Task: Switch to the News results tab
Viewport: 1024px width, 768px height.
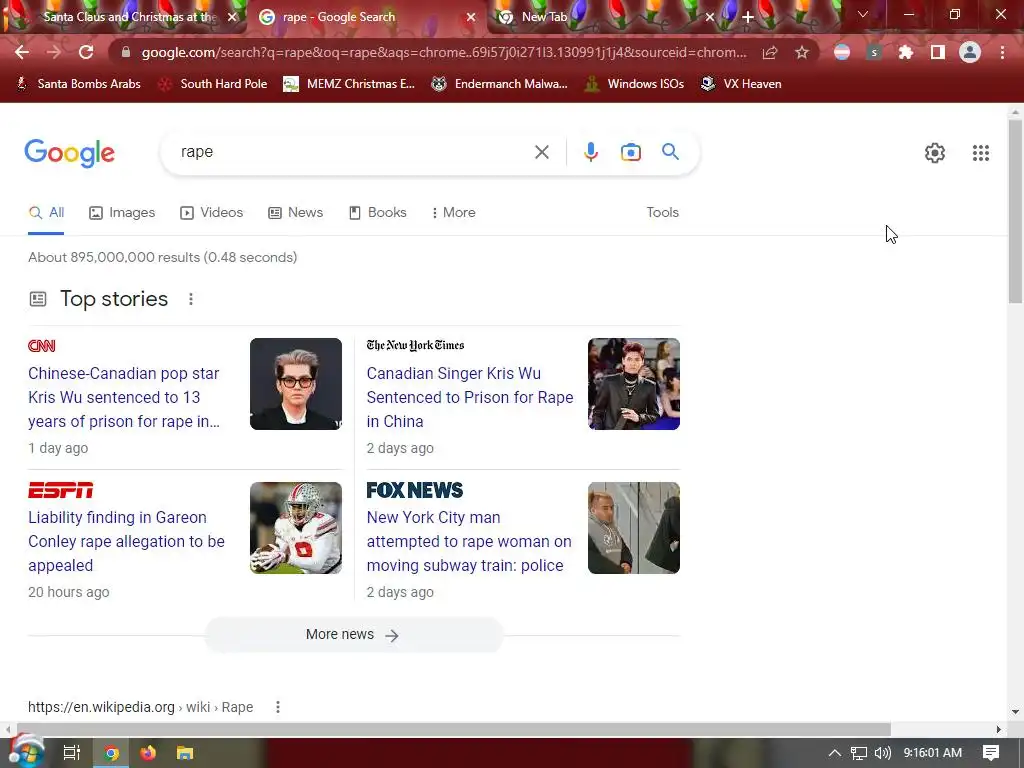Action: pos(296,212)
